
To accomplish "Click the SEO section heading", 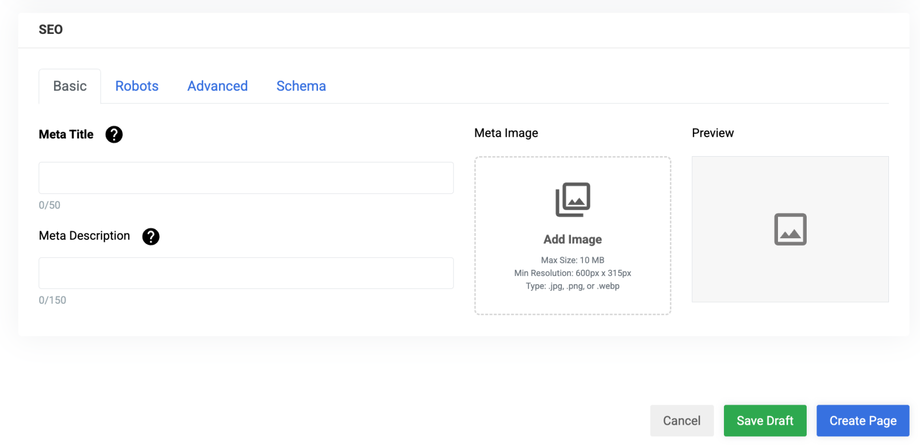I will pos(51,30).
